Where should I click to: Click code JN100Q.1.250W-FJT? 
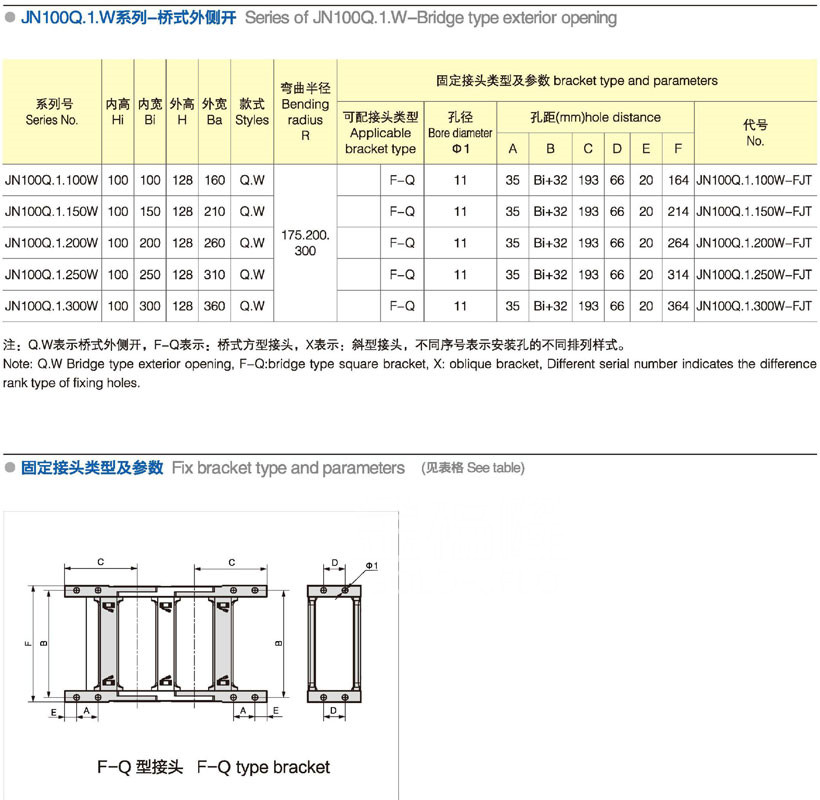tap(754, 274)
